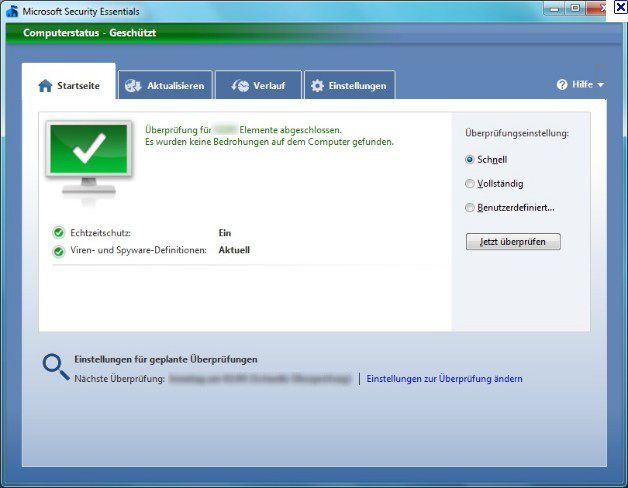The image size is (628, 488).
Task: Click the magnifying glass scheduled scan icon
Action: click(55, 367)
